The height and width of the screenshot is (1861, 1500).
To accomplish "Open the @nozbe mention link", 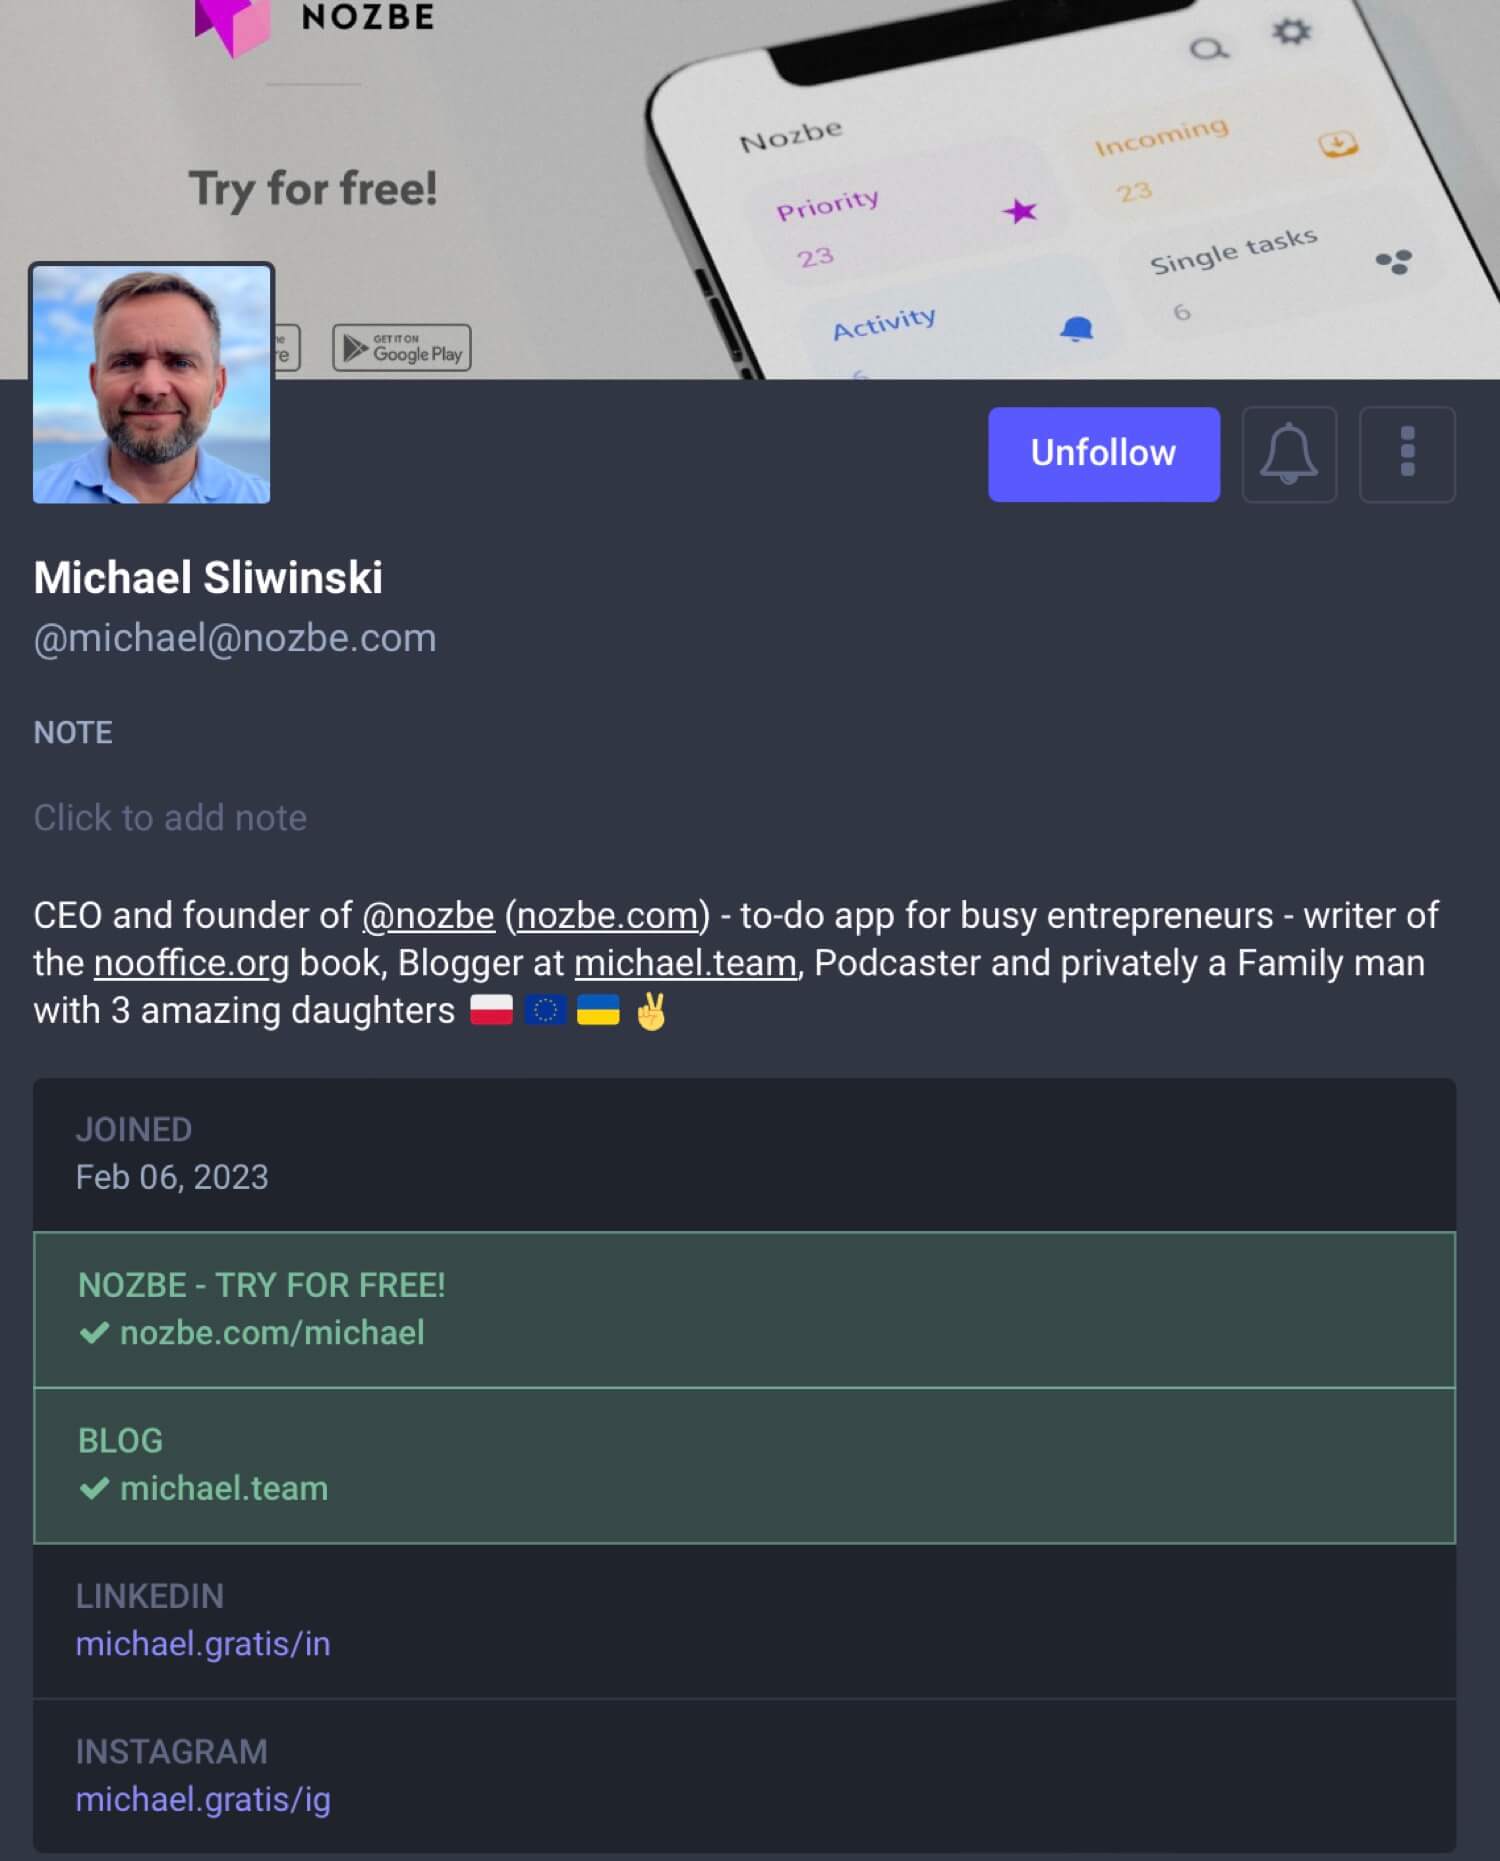I will coord(428,916).
